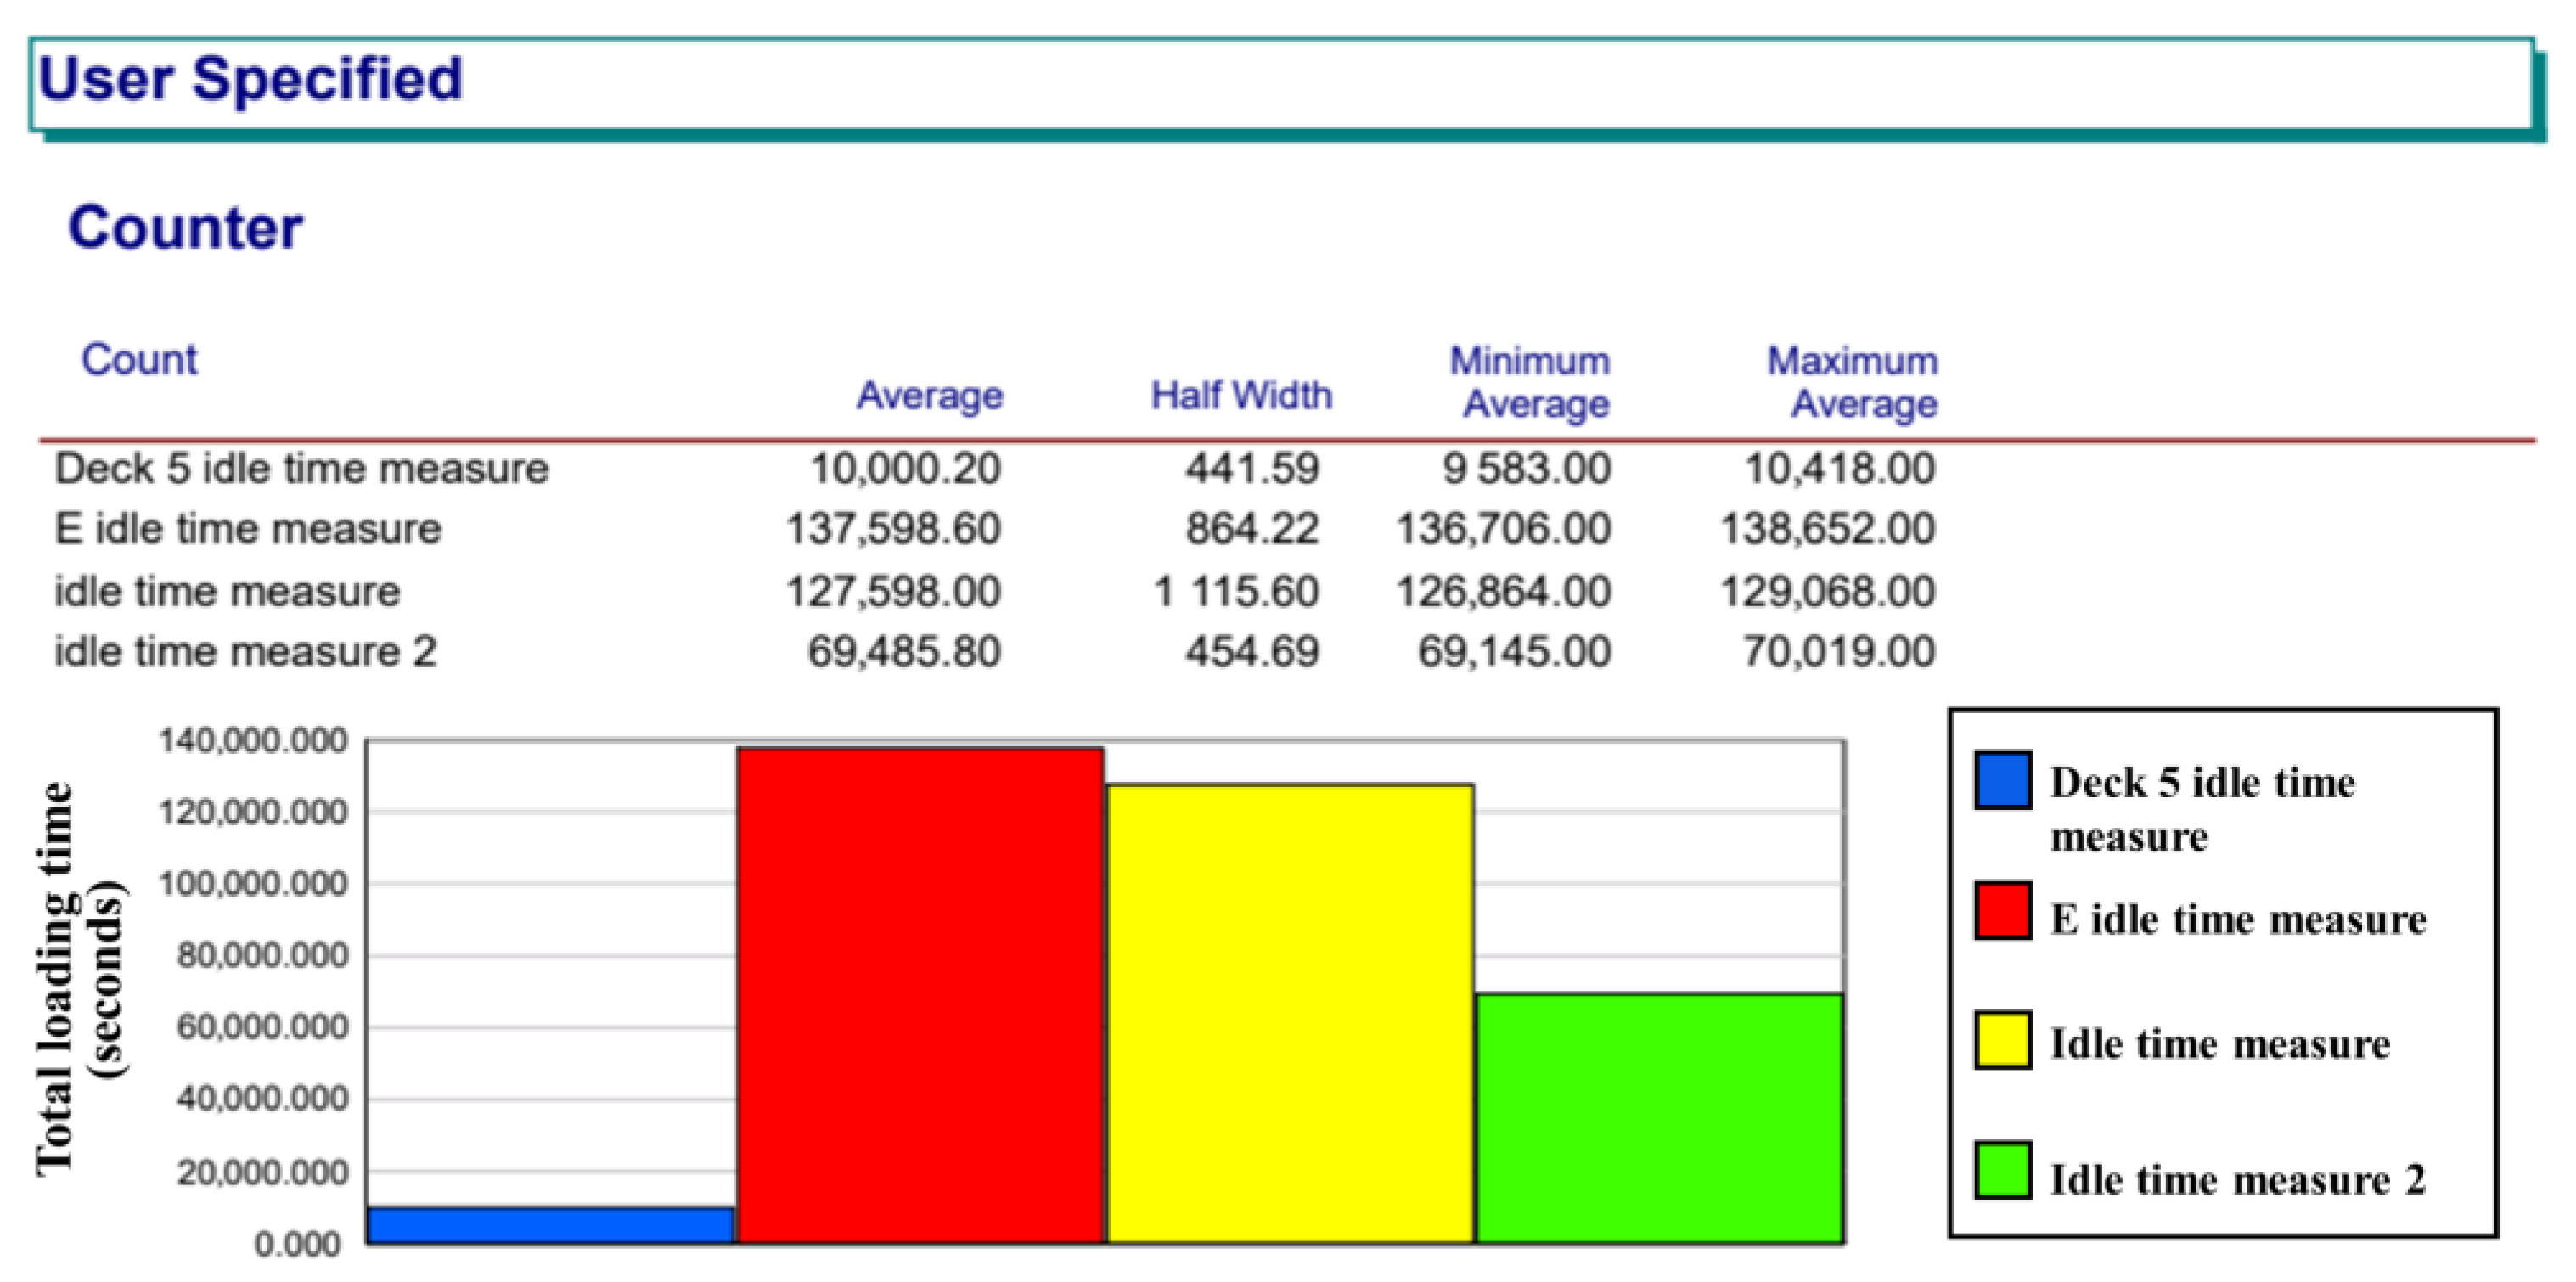Click the 127,598.00 average value

coord(893,591)
